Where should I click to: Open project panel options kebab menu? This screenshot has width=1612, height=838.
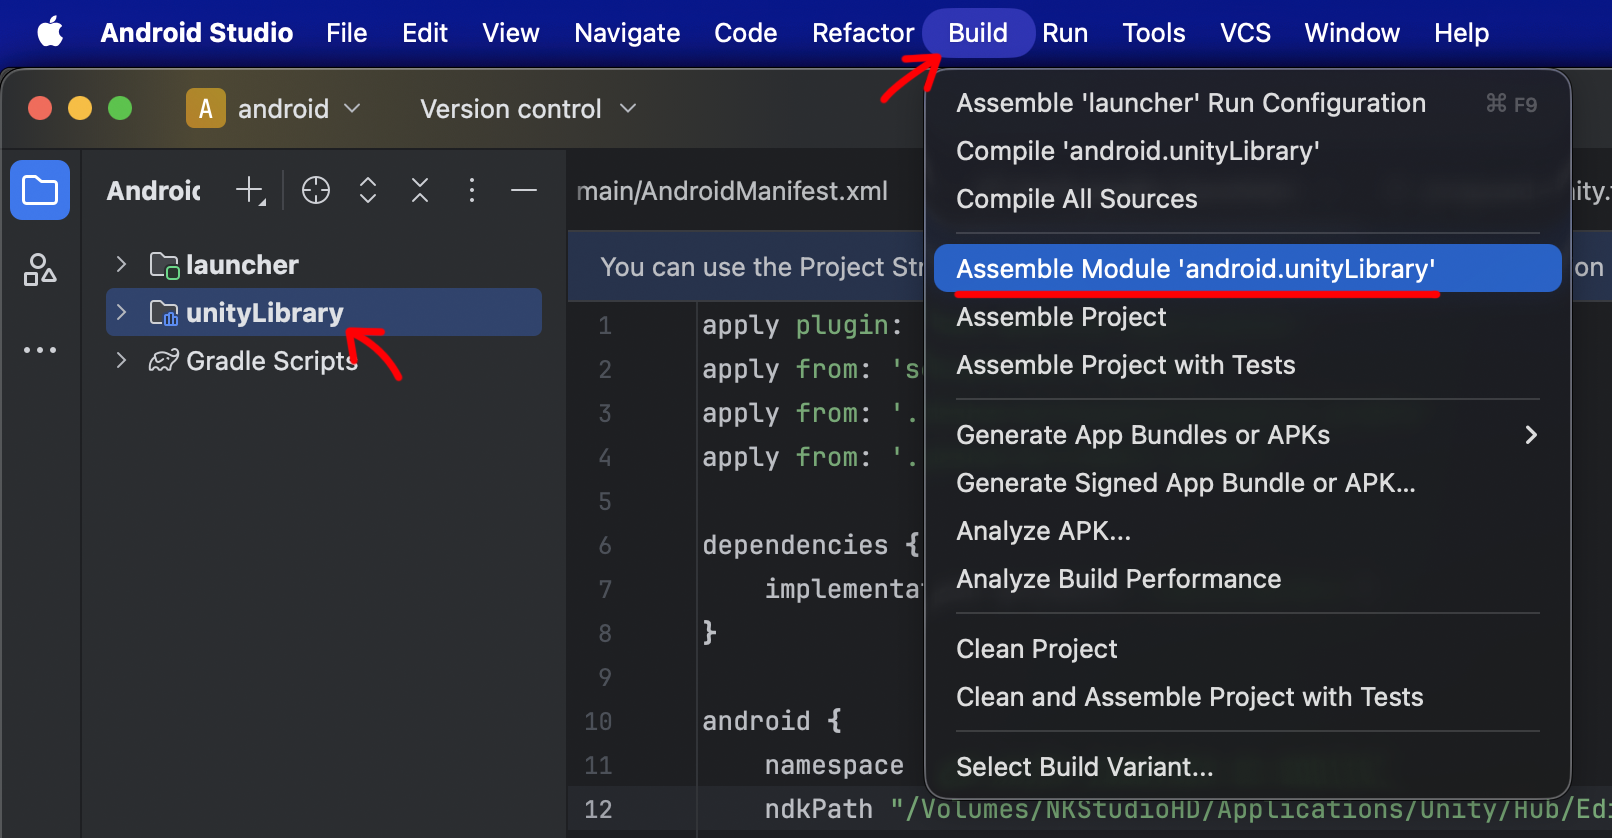[472, 190]
